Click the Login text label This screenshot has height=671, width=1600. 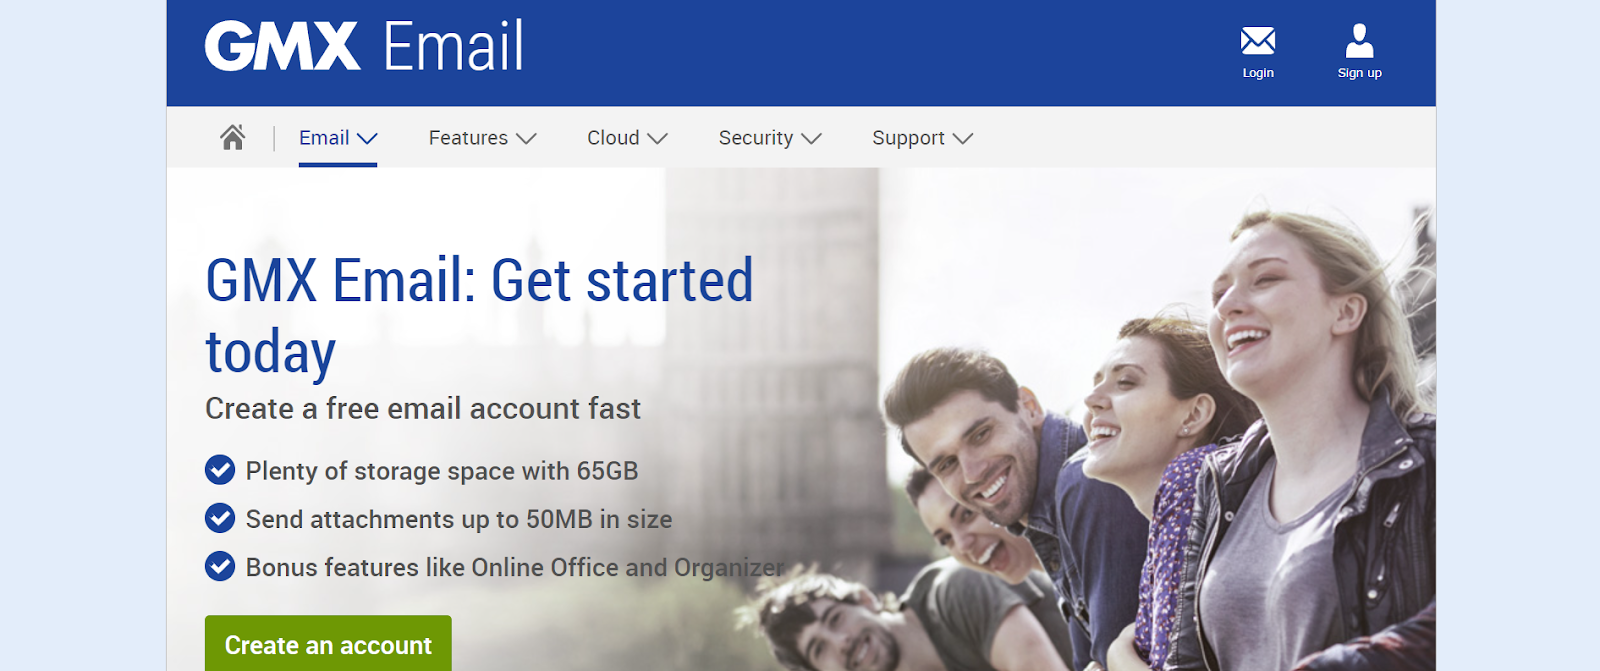tap(1258, 73)
